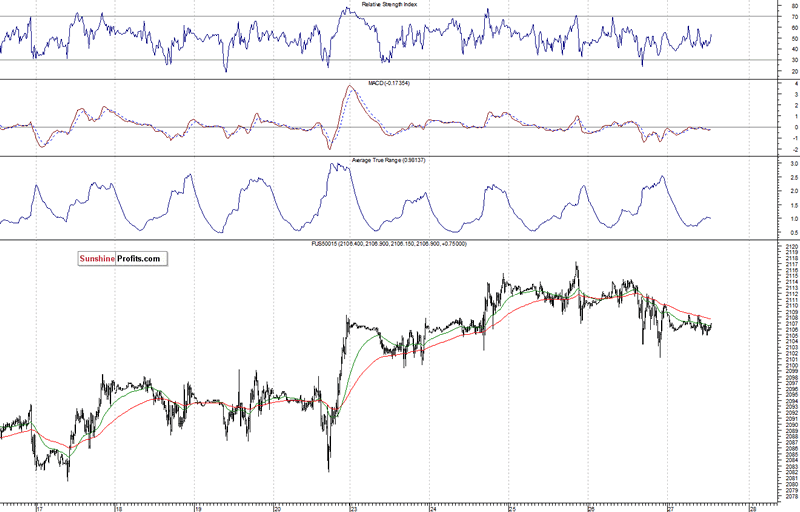Select the 3.0 value on ATR scale
The width and height of the screenshot is (800, 512).
(x=794, y=164)
